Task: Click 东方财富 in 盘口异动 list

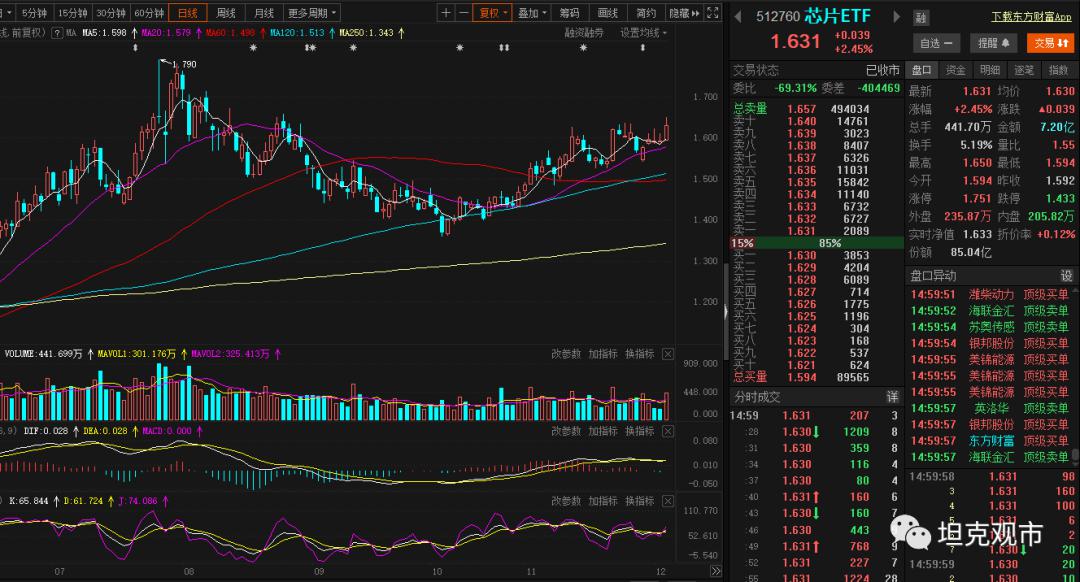Action: click(991, 440)
